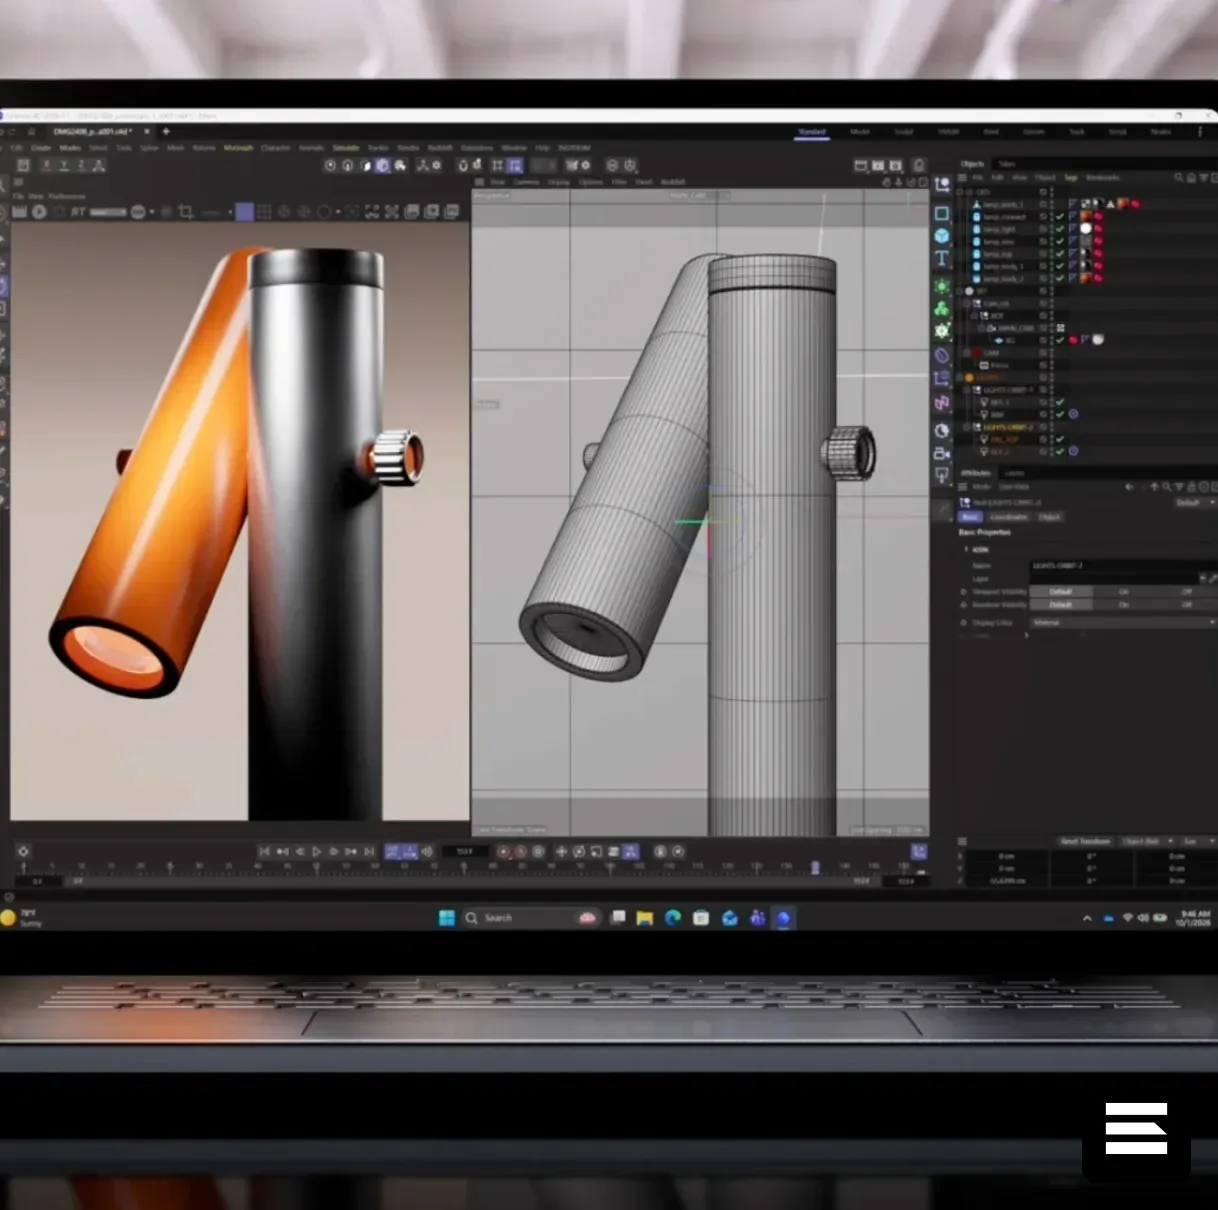Open the Simulate menu
Viewport: 1218px width, 1210px height.
pyautogui.click(x=346, y=148)
